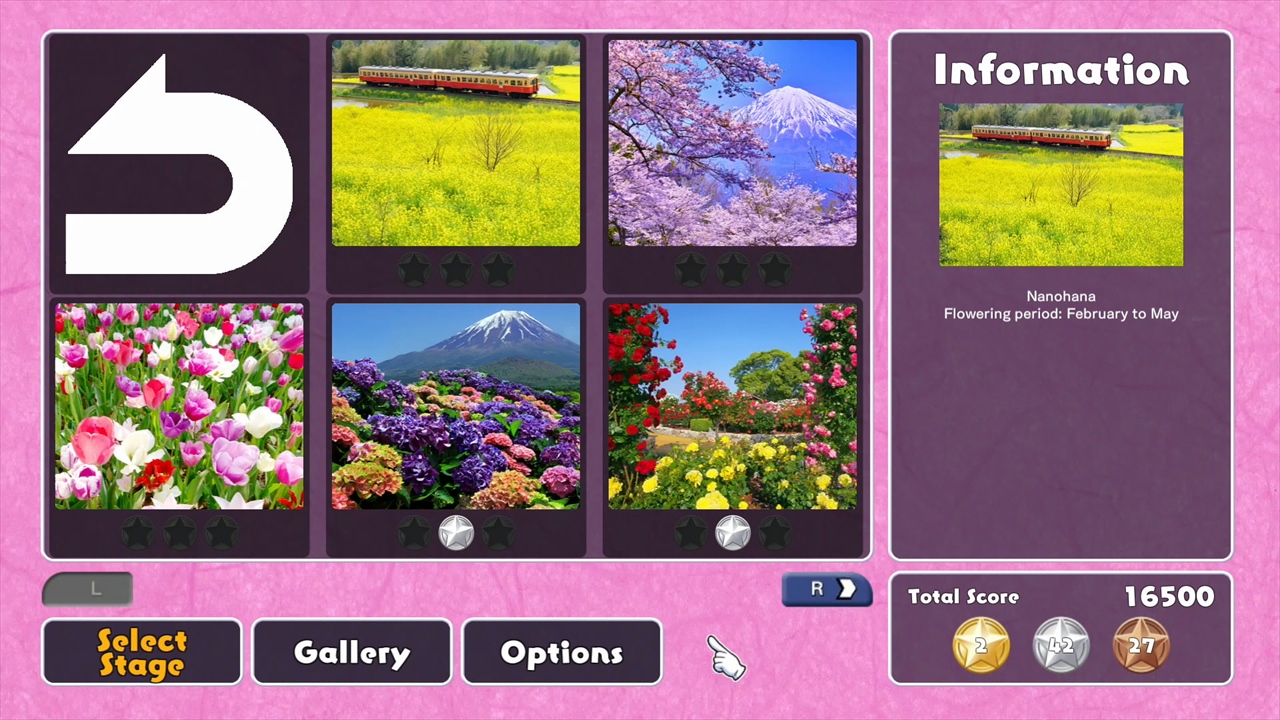The height and width of the screenshot is (720, 1280).
Task: Click the L previous-page shoulder button
Action: 87,589
